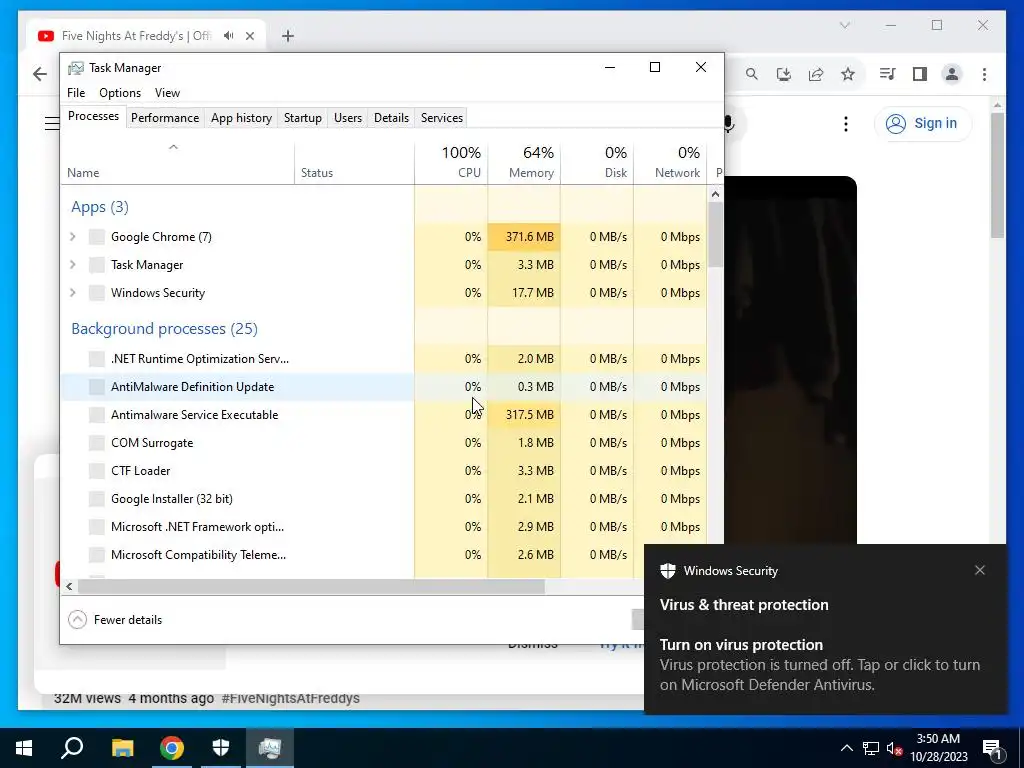Click the CTF Loader process icon
Viewport: 1024px width, 768px height.
pyautogui.click(x=97, y=472)
